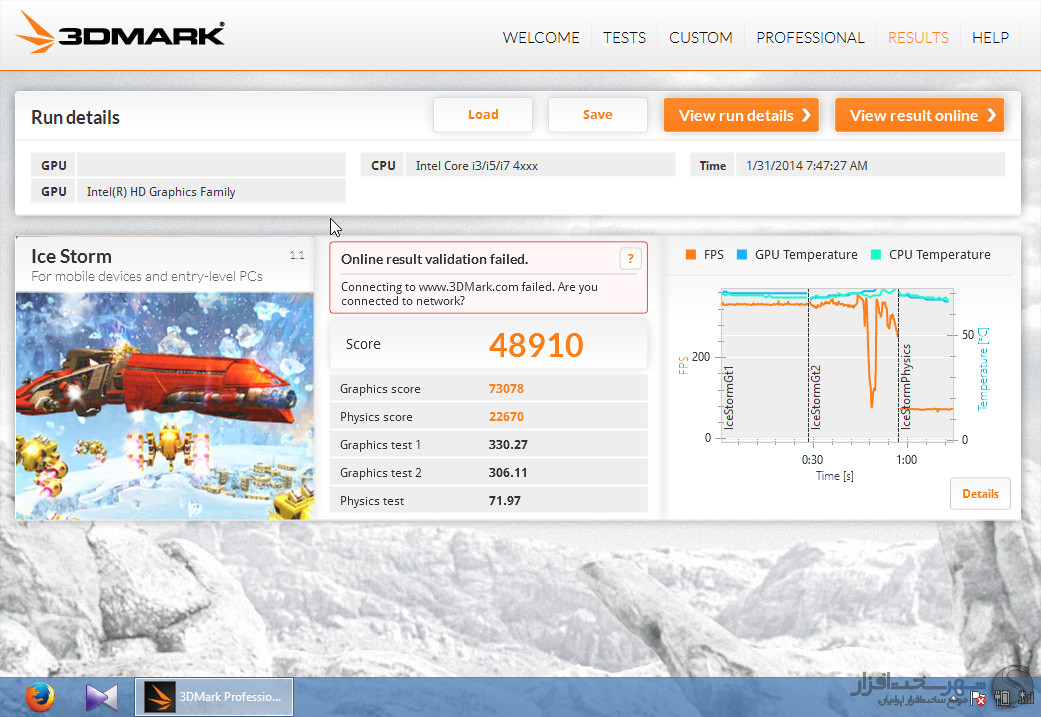This screenshot has height=717, width=1041.
Task: Click the network signal tray icon
Action: point(1024,698)
